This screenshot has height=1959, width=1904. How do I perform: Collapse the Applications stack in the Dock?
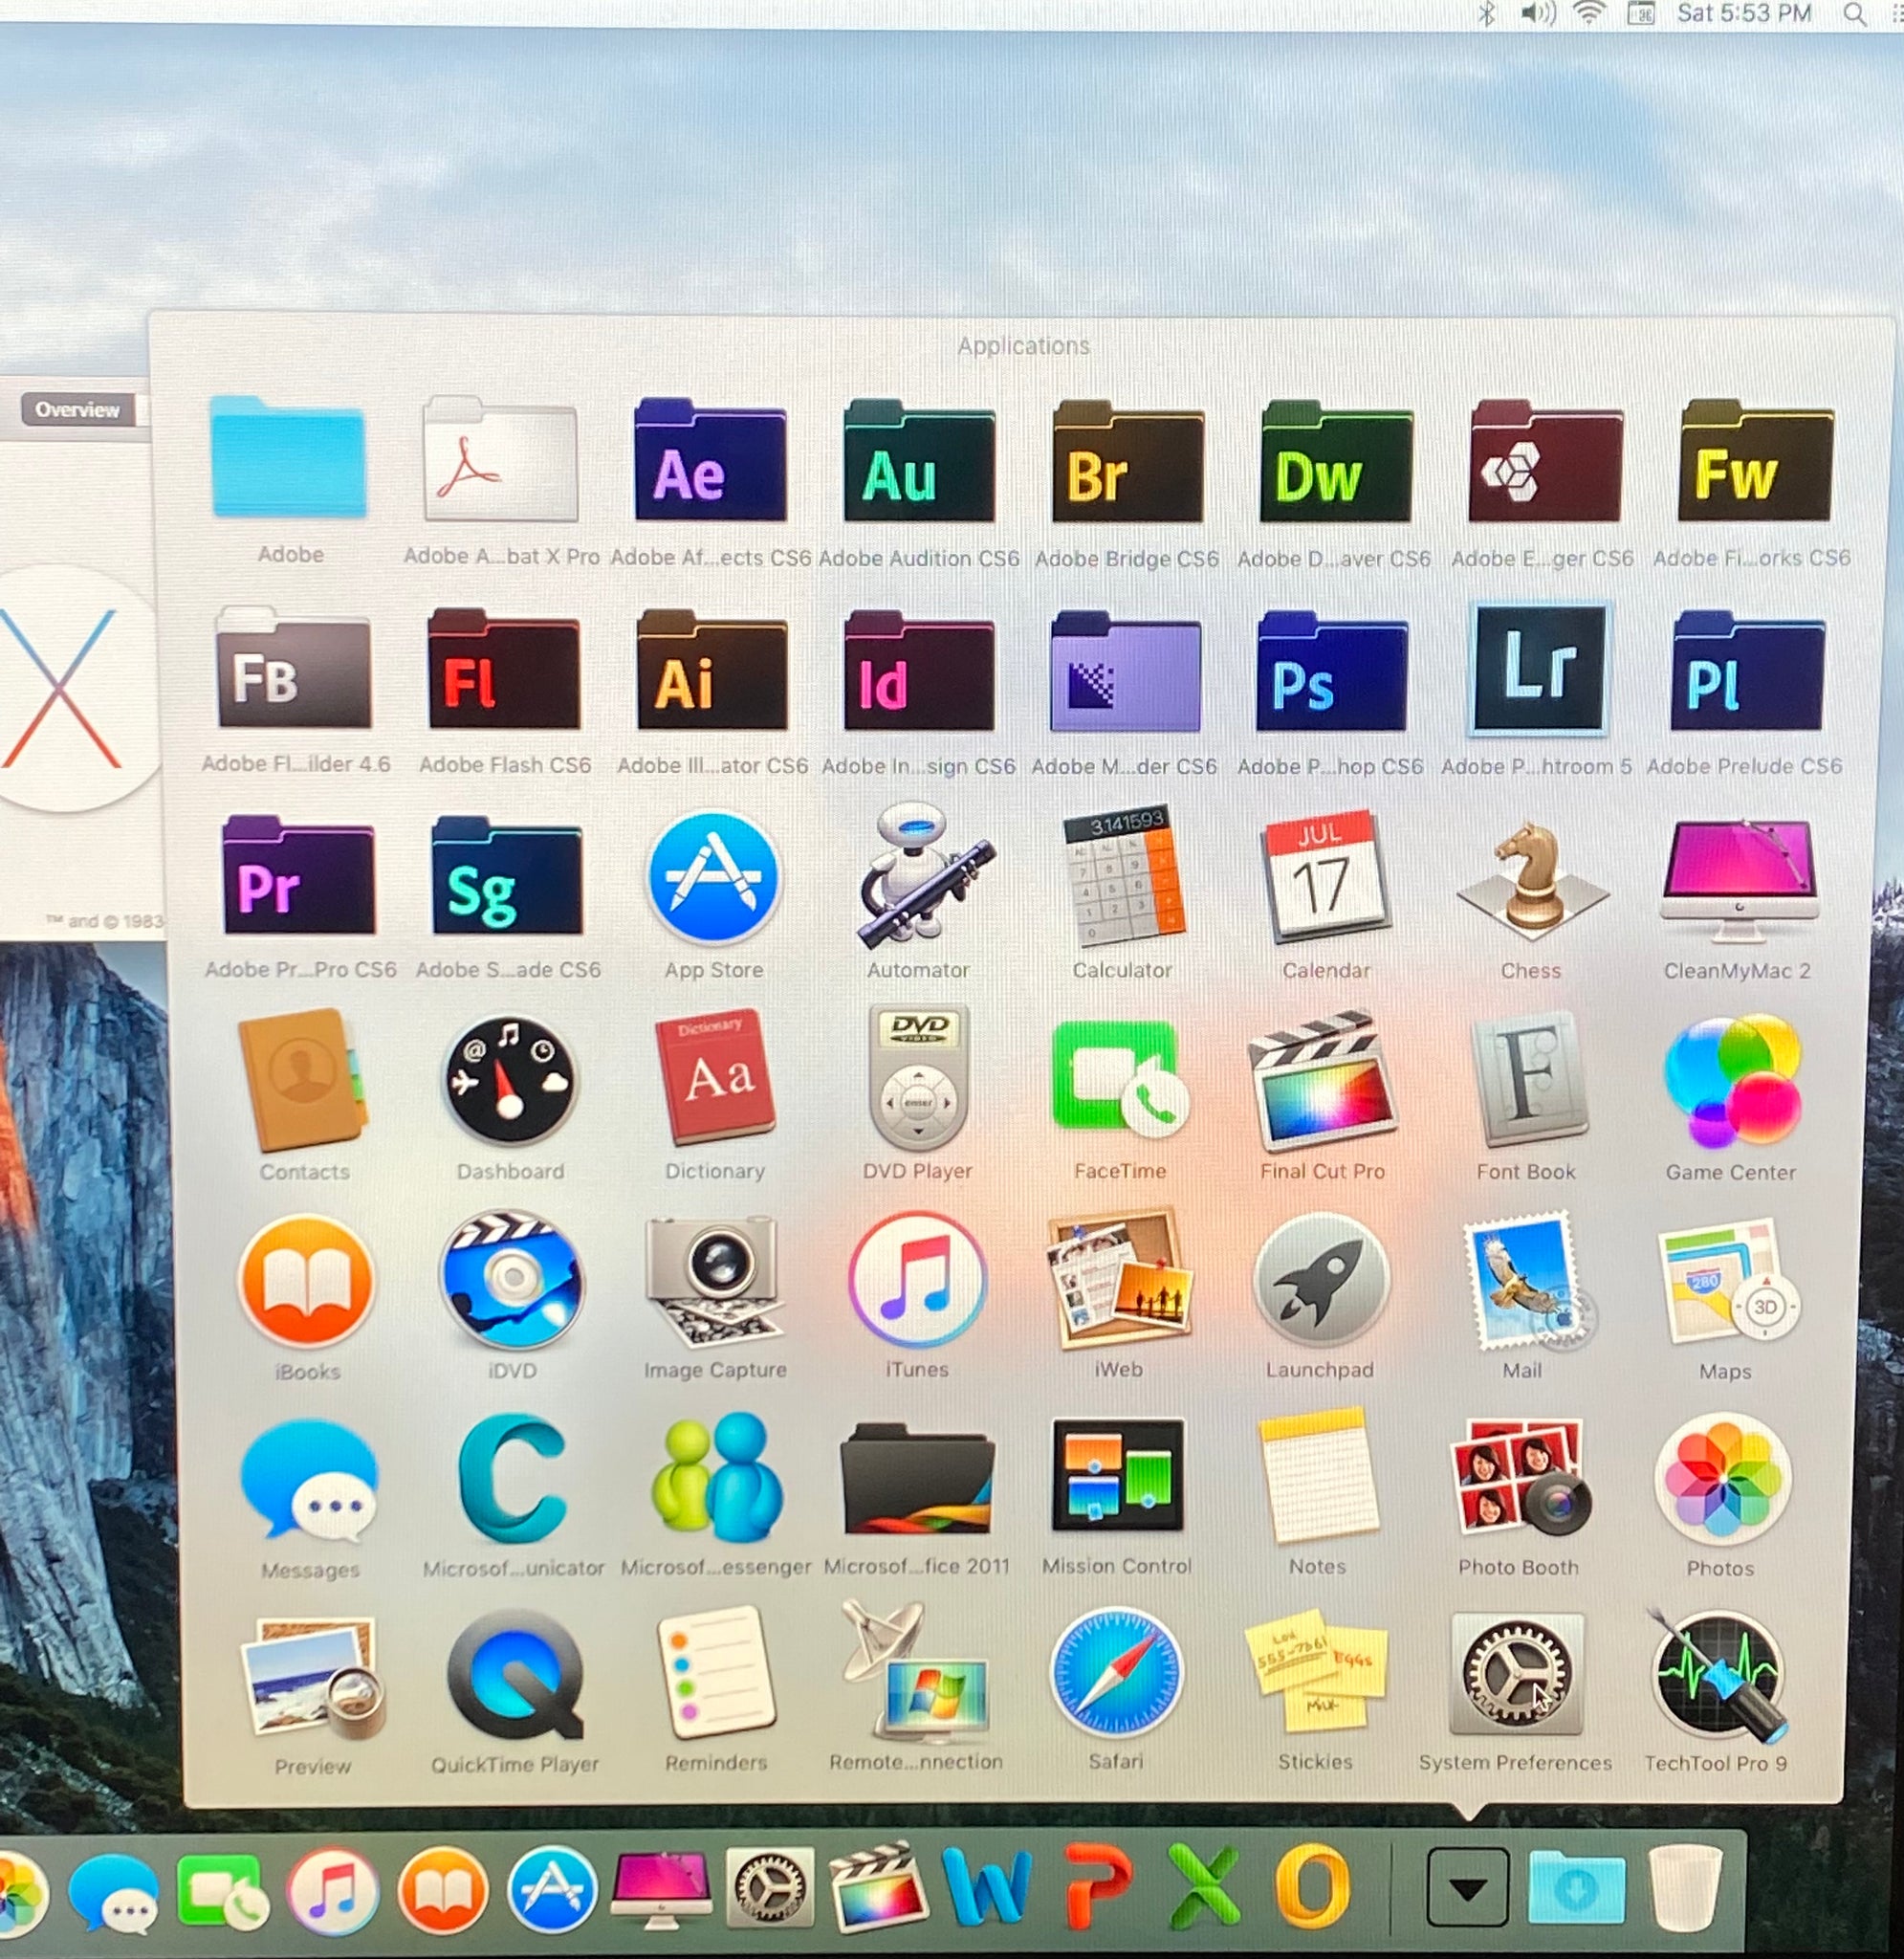1467,1888
